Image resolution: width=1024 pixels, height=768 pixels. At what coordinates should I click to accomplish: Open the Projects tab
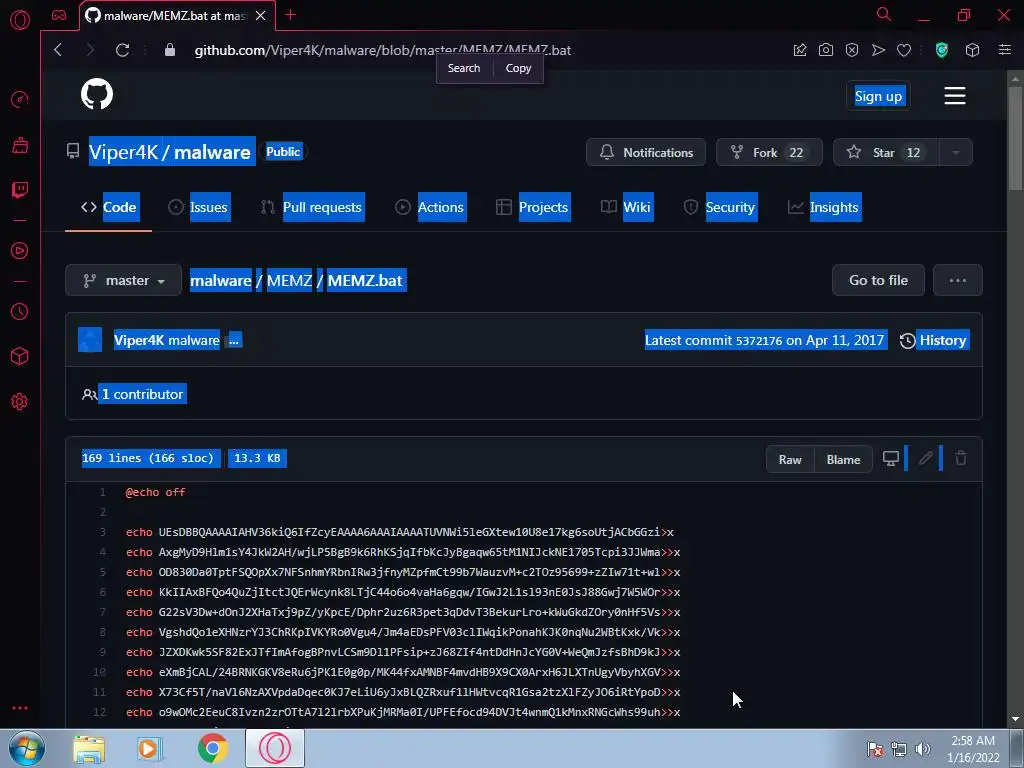[533, 207]
